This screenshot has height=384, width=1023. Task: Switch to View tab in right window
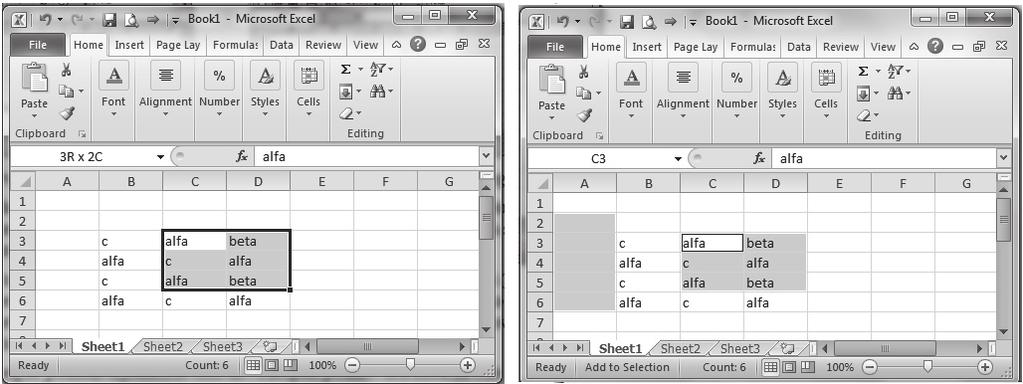coord(883,47)
